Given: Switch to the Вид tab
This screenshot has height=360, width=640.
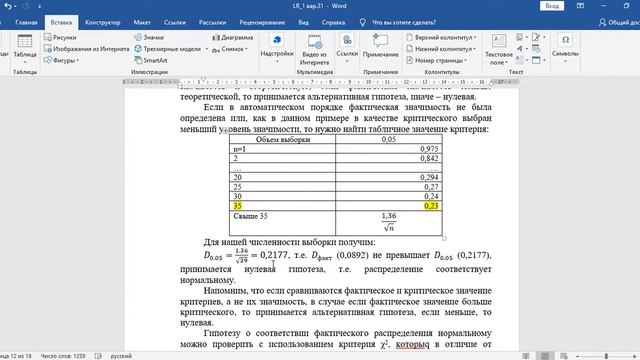Looking at the screenshot, I should coord(303,22).
